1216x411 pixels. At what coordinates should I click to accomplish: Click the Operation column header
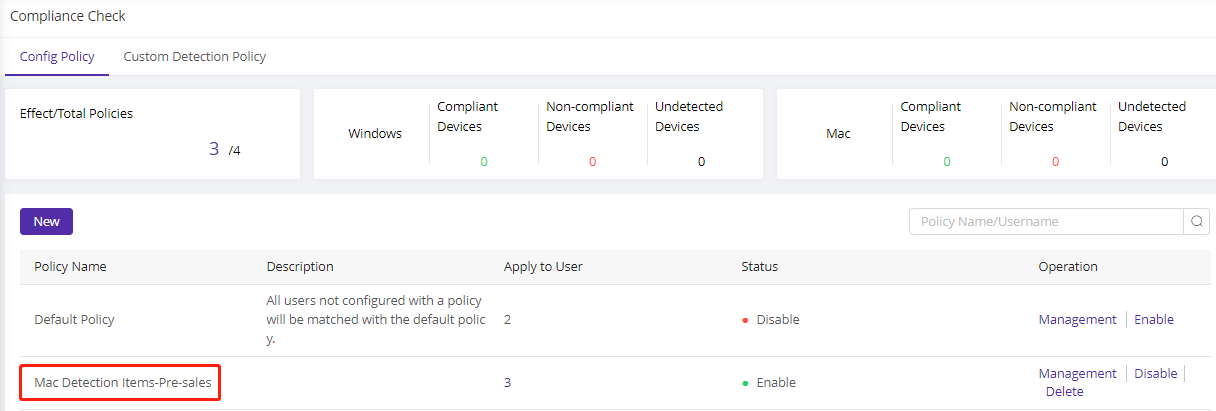point(1068,267)
